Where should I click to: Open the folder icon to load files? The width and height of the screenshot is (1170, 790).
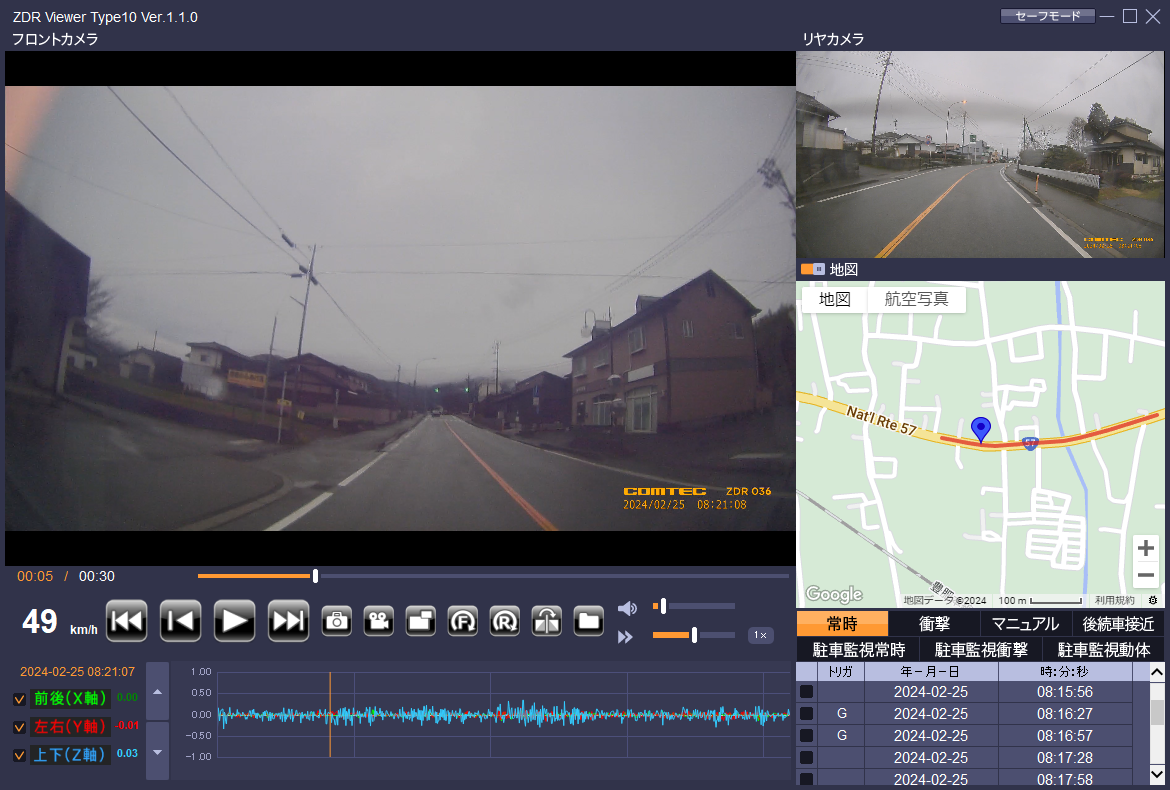588,621
